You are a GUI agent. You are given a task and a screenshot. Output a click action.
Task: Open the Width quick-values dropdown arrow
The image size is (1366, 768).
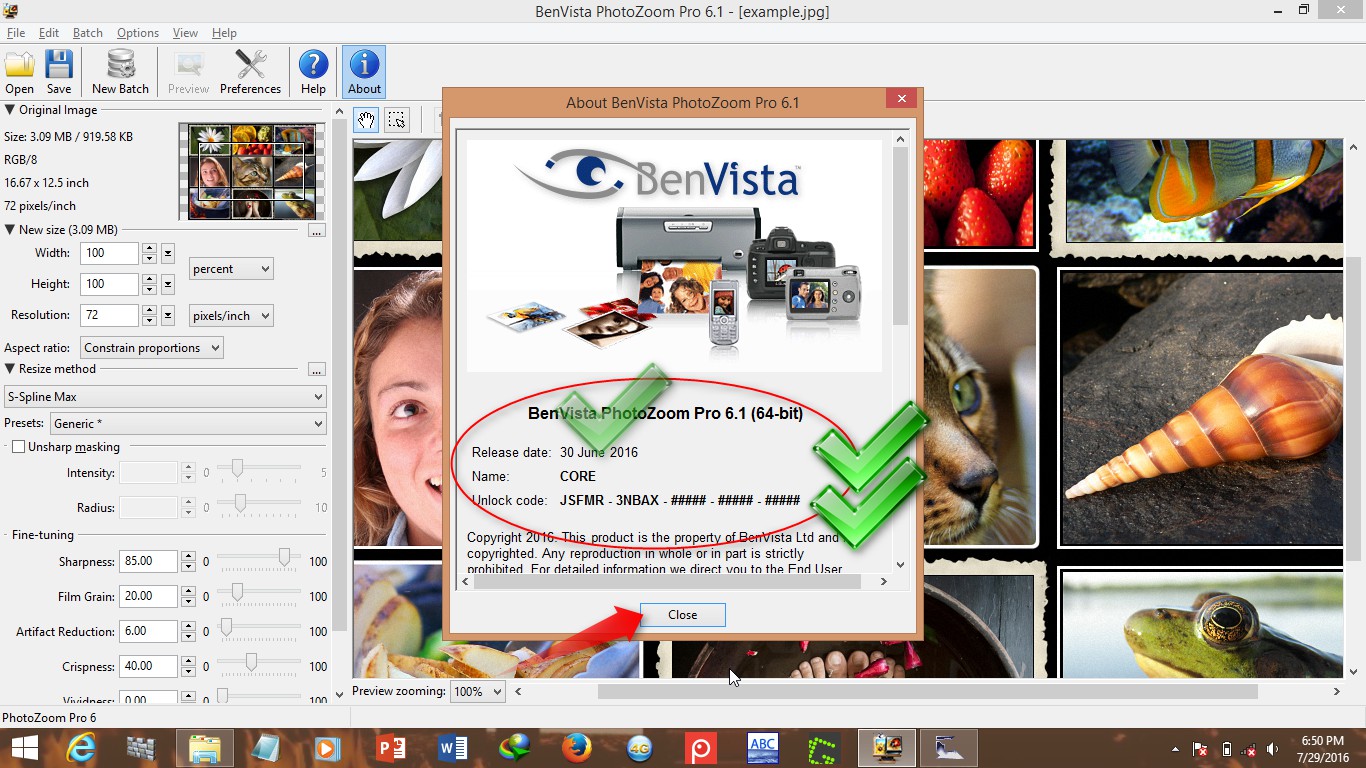click(x=168, y=253)
